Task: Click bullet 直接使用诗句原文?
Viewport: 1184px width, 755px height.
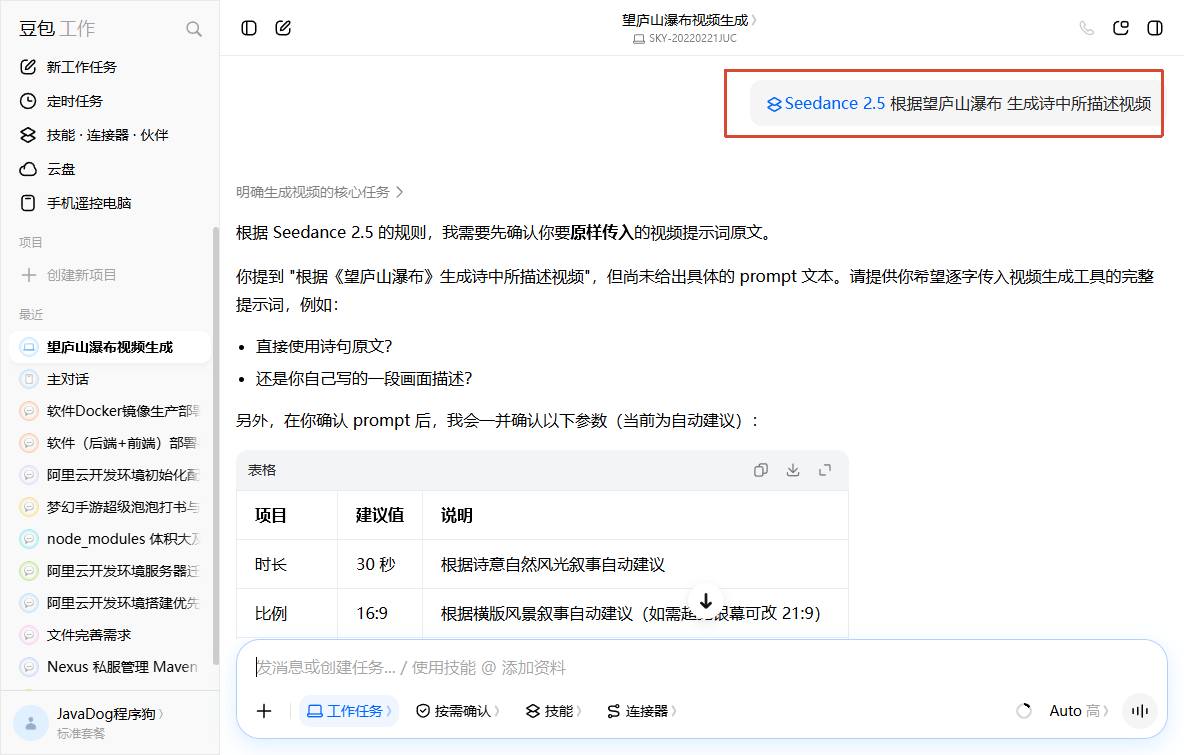Action: click(324, 347)
